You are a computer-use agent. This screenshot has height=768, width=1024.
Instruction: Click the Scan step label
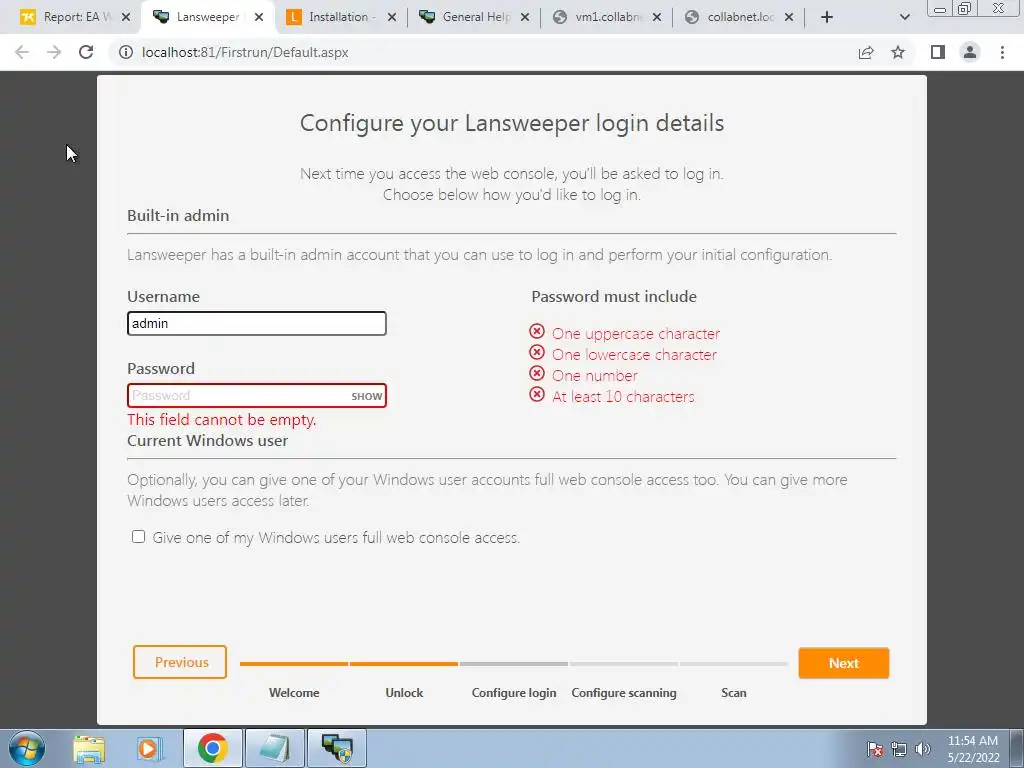point(733,693)
